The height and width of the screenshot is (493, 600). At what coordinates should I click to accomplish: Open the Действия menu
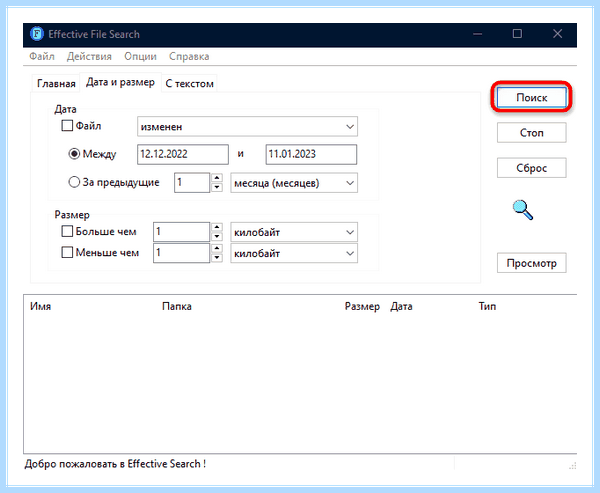(x=89, y=57)
